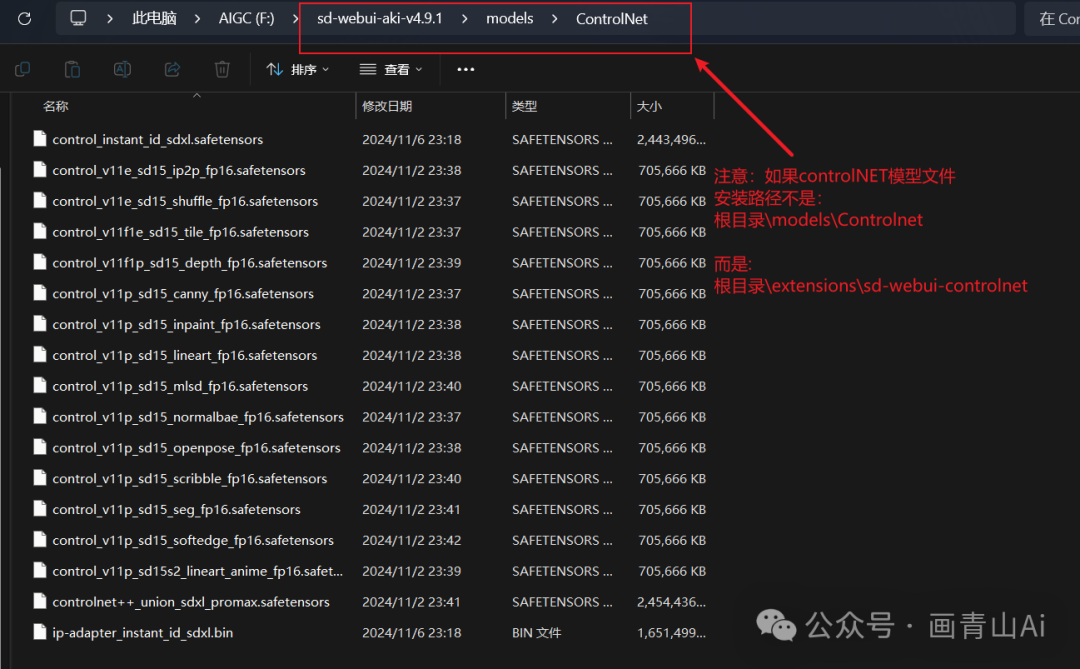The height and width of the screenshot is (669, 1080).
Task: Select control_v11f1p_sd15_depth_fp16.safetensors file
Action: [x=189, y=263]
